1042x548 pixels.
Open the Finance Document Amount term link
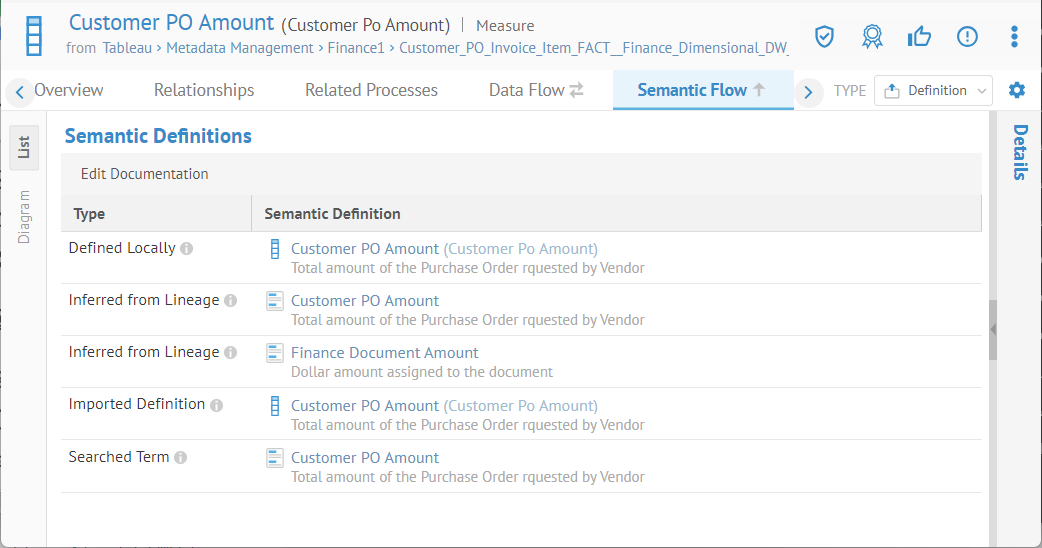(384, 353)
